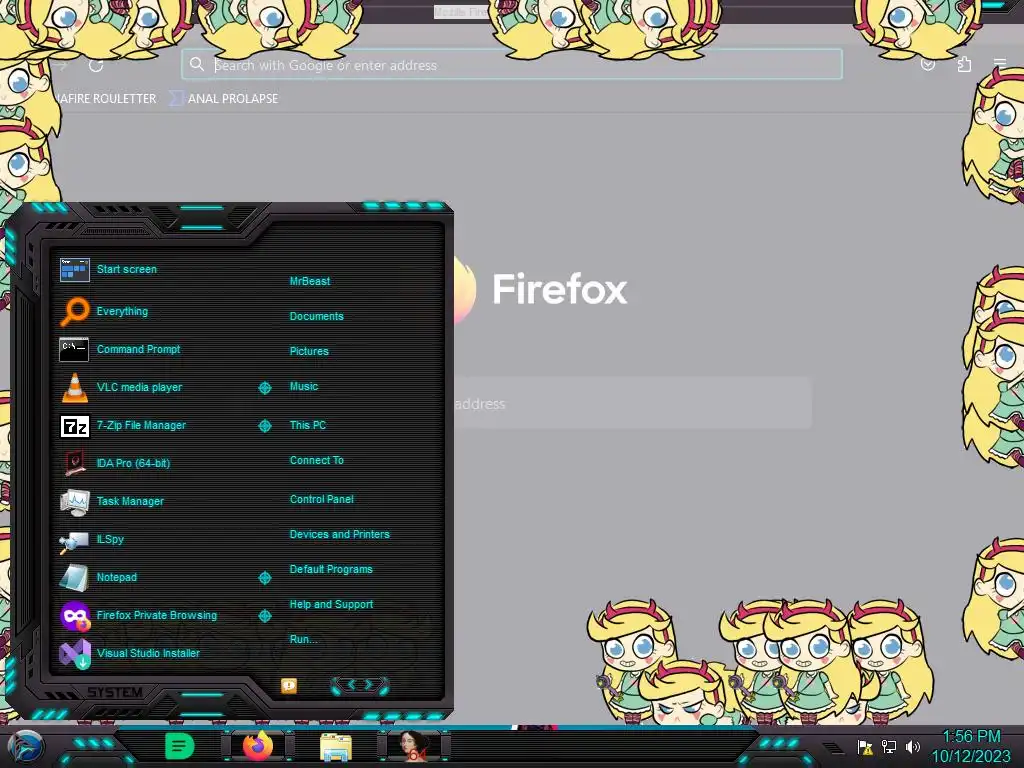Open Devices and Printers
The width and height of the screenshot is (1024, 768).
pos(340,534)
